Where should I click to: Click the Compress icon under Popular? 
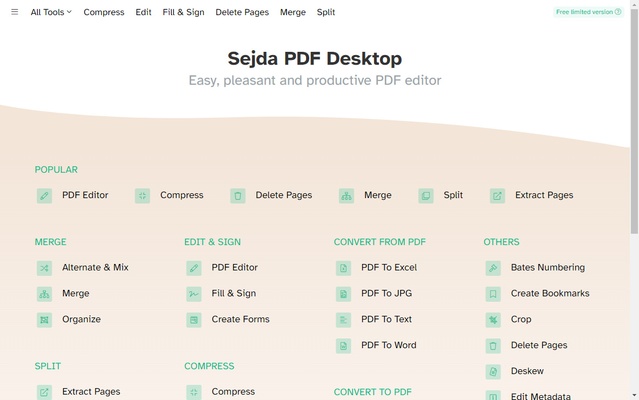(x=142, y=196)
